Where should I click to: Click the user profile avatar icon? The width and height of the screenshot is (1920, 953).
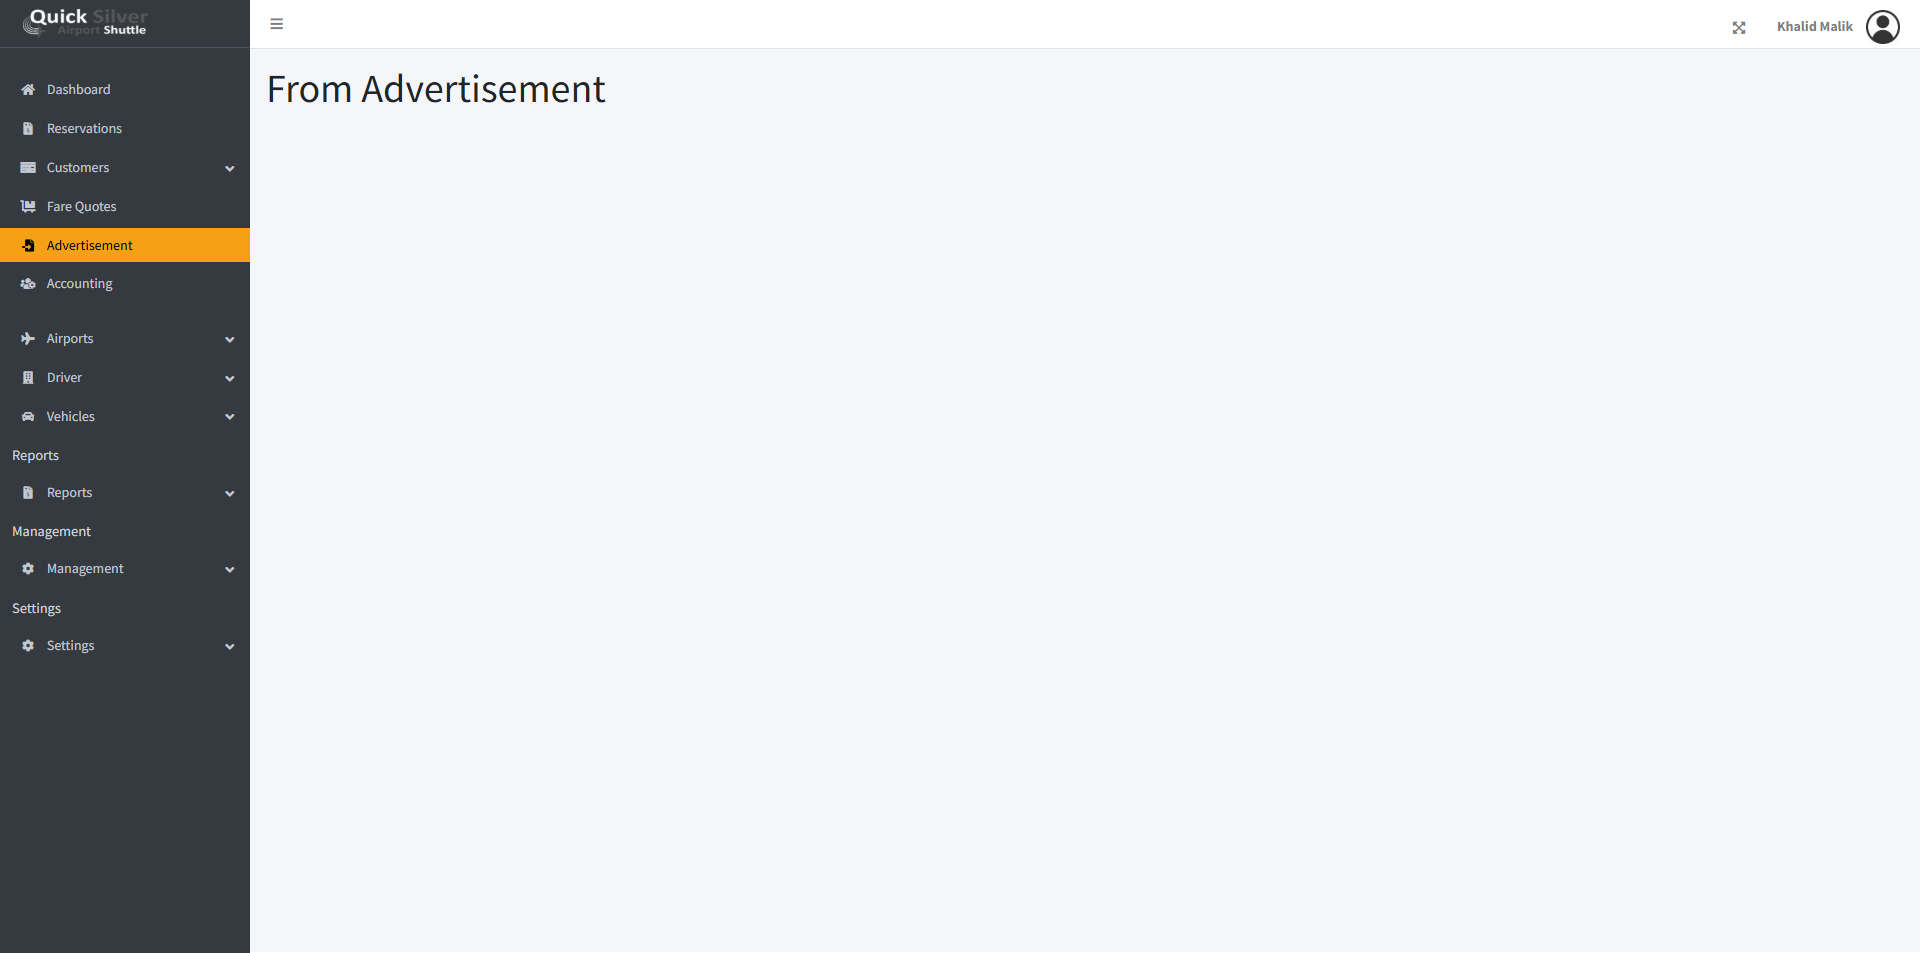[1882, 27]
